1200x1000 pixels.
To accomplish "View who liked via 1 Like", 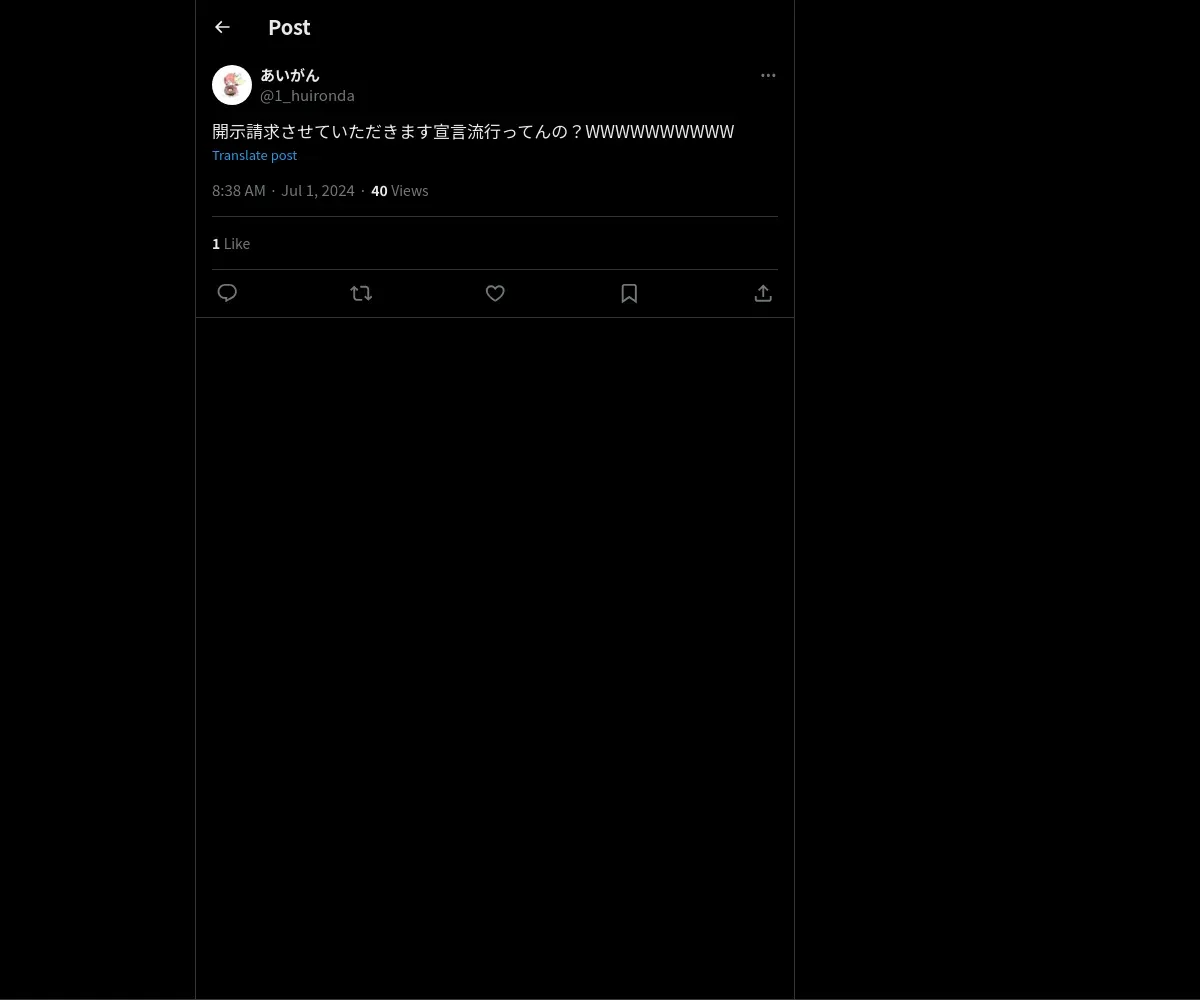I will [x=231, y=243].
